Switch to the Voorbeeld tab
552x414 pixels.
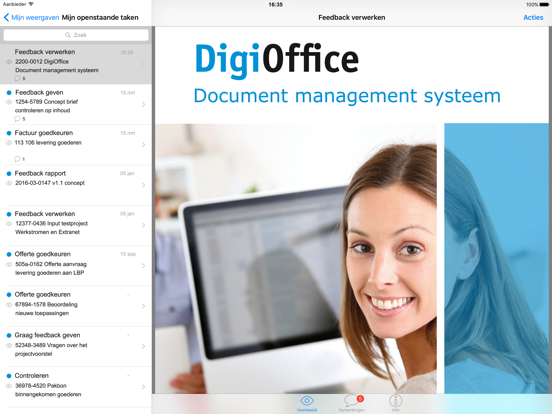click(x=307, y=403)
